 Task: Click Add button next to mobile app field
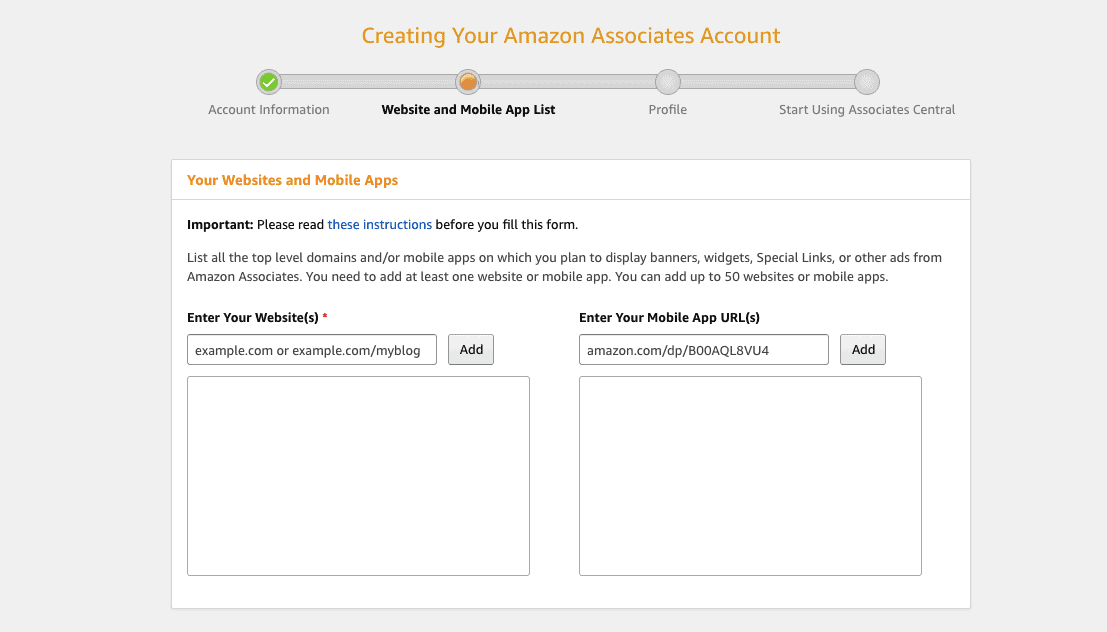click(x=863, y=350)
